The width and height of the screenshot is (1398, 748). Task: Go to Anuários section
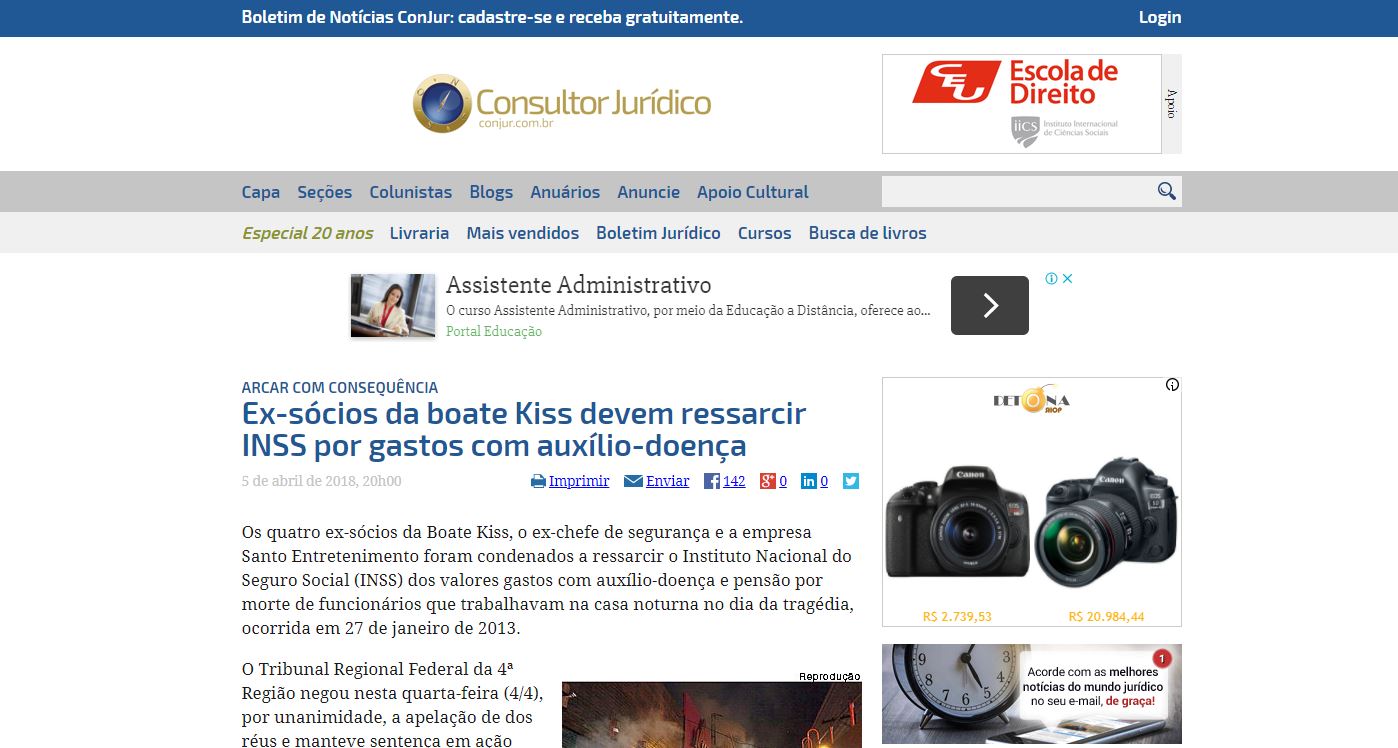[565, 192]
